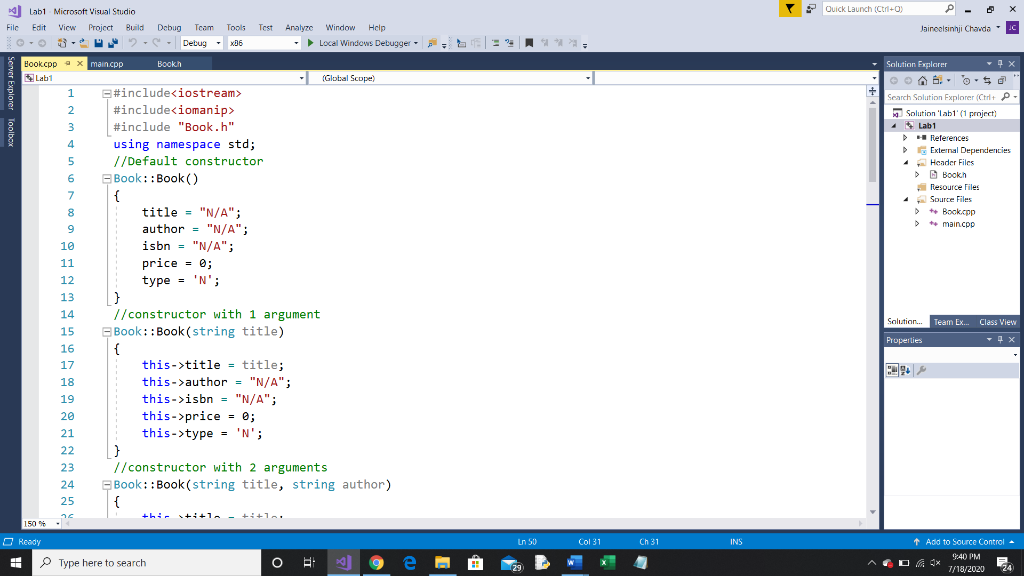Click the editor vertical scrollbar thumb
Viewport: 1024px width, 576px height.
(872, 144)
